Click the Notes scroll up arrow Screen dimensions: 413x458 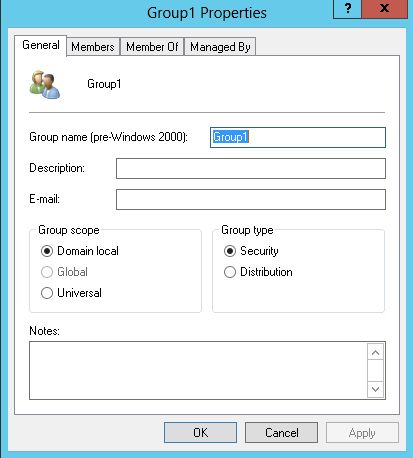click(375, 353)
